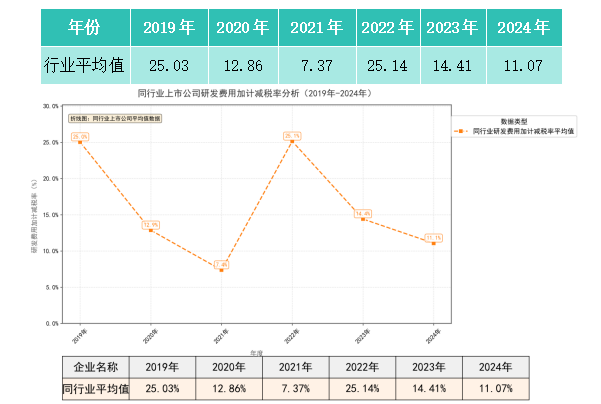Click the 2021 lowest data point marker
Viewport: 601px width, 404px height.
[221, 270]
